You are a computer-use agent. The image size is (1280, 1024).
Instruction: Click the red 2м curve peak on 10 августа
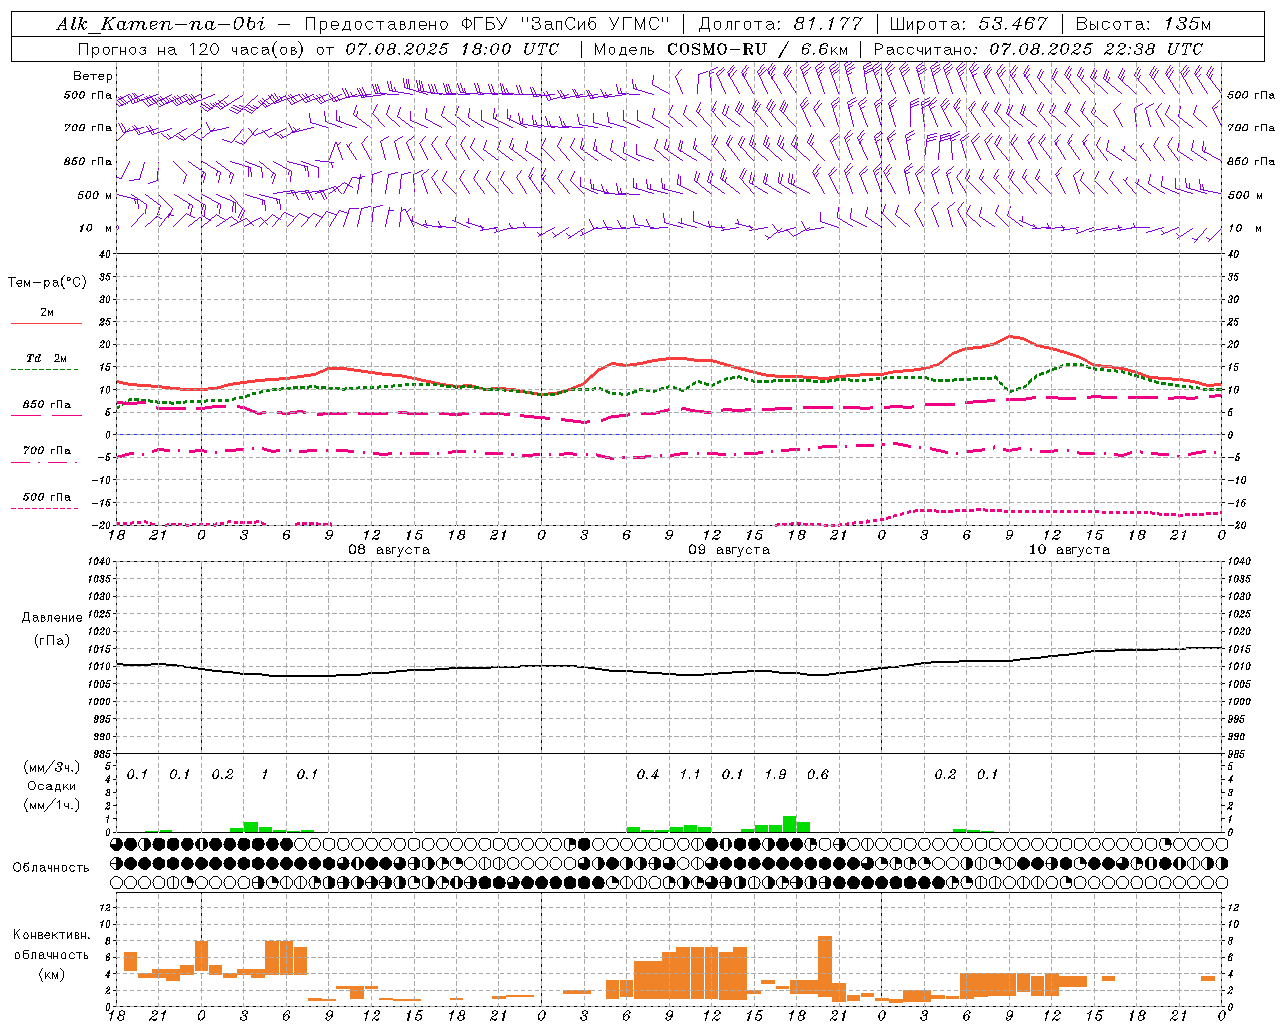tap(1010, 336)
